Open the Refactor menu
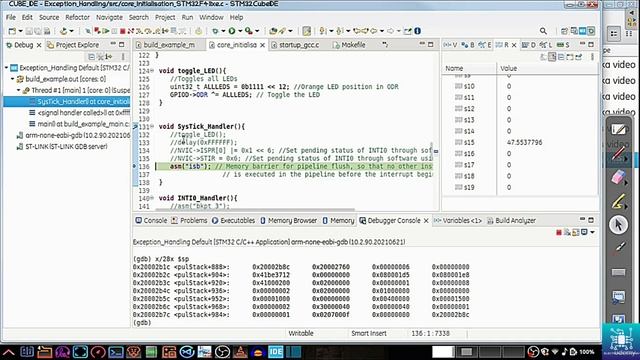Image resolution: width=640 pixels, height=360 pixels. (x=78, y=17)
